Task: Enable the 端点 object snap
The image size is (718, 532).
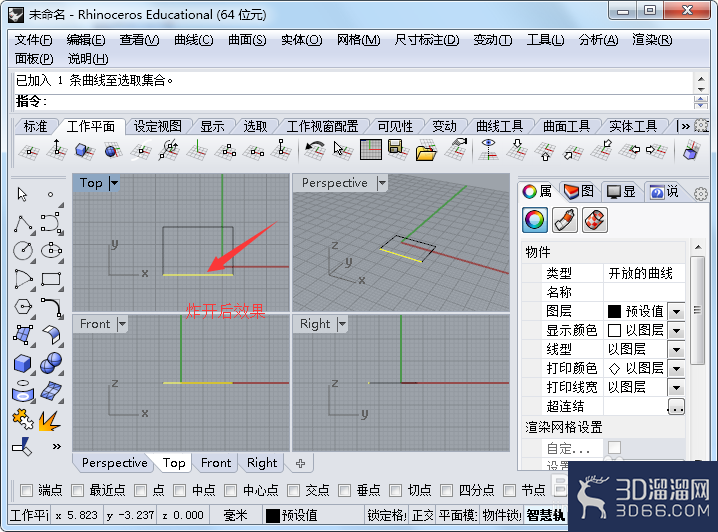Action: [x=27, y=490]
